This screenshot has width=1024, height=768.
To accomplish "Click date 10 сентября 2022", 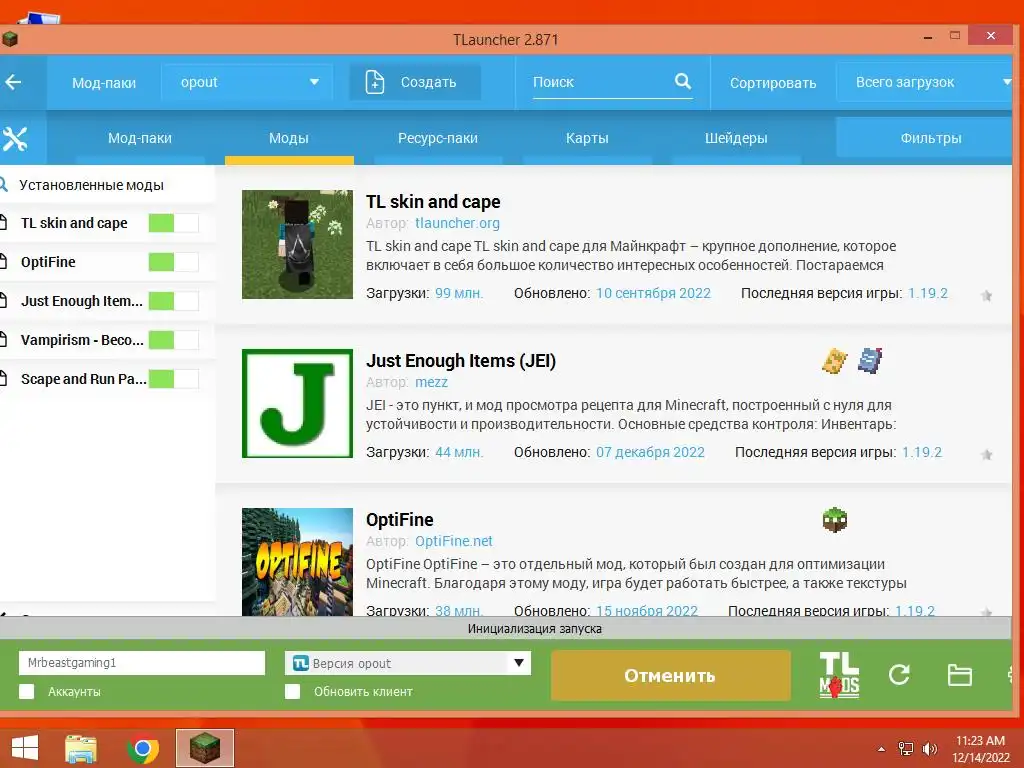I will 653,293.
